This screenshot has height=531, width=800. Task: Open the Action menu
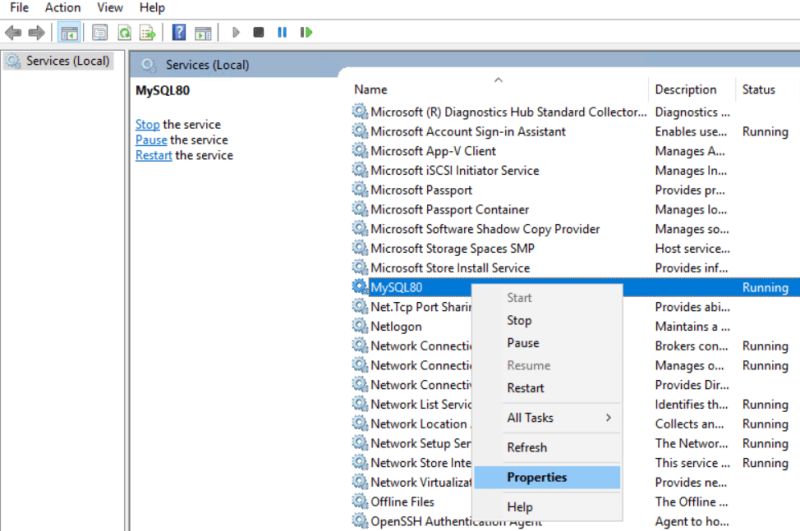[x=63, y=8]
